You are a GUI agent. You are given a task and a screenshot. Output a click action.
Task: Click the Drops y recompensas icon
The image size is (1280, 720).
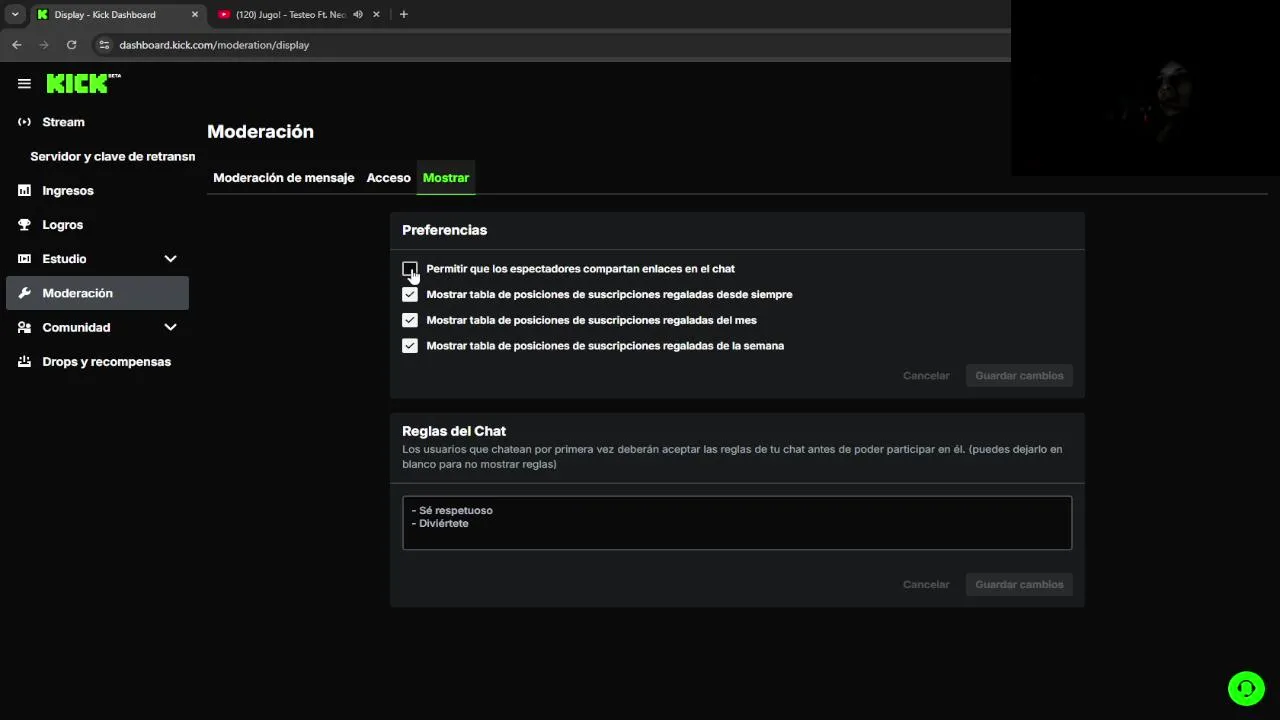[x=25, y=362]
